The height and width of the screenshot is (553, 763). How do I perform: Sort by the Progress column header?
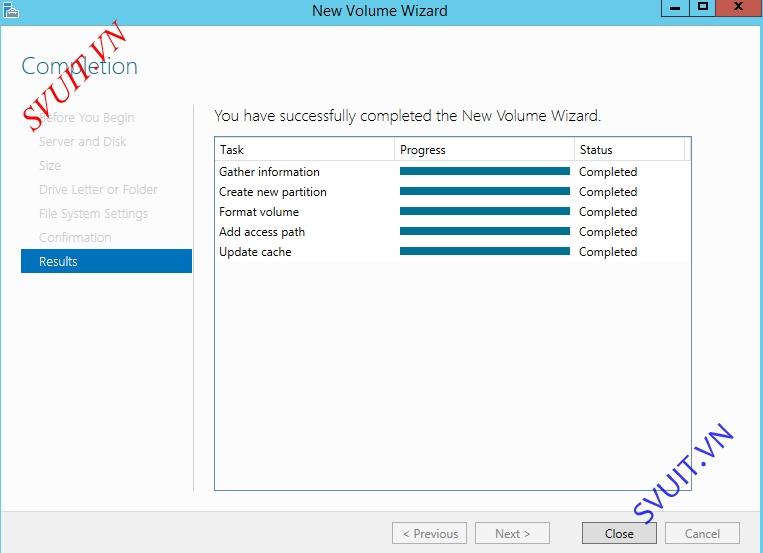point(484,149)
